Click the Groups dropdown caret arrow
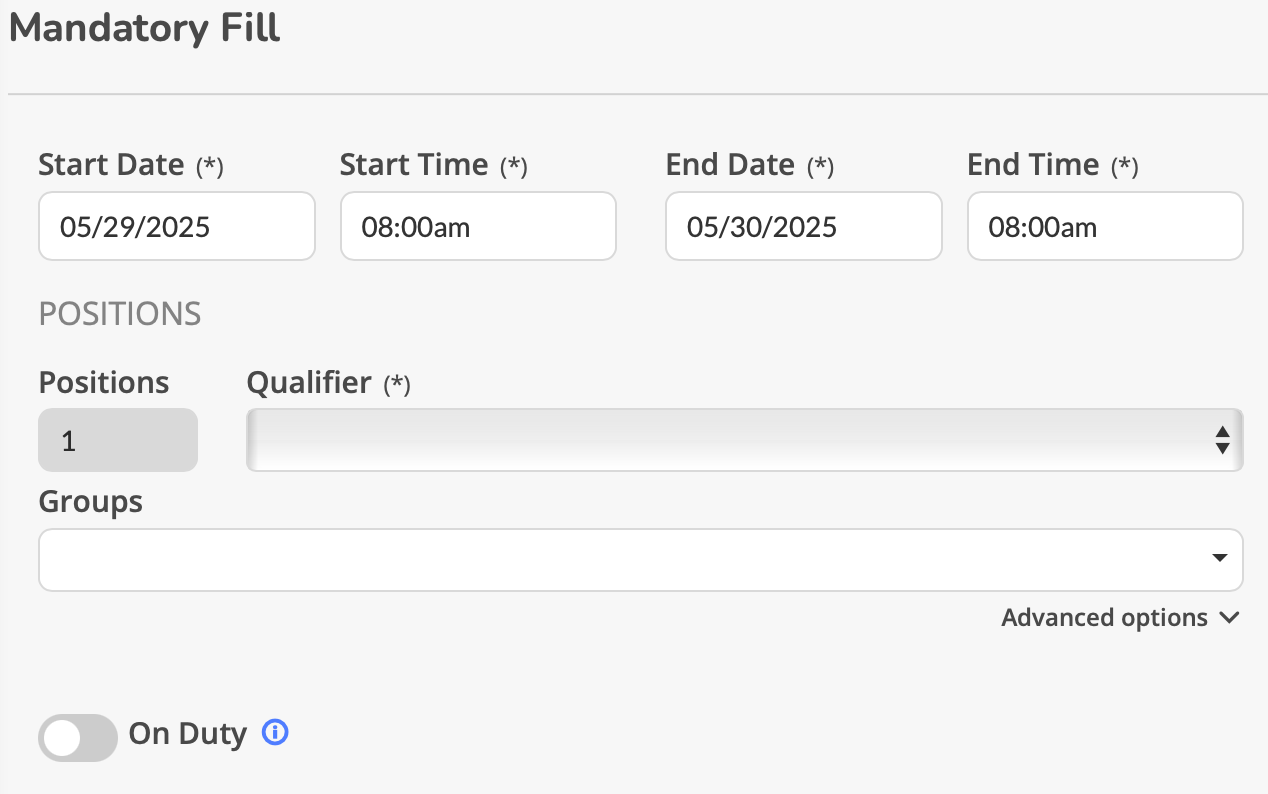The image size is (1268, 794). coord(1220,558)
